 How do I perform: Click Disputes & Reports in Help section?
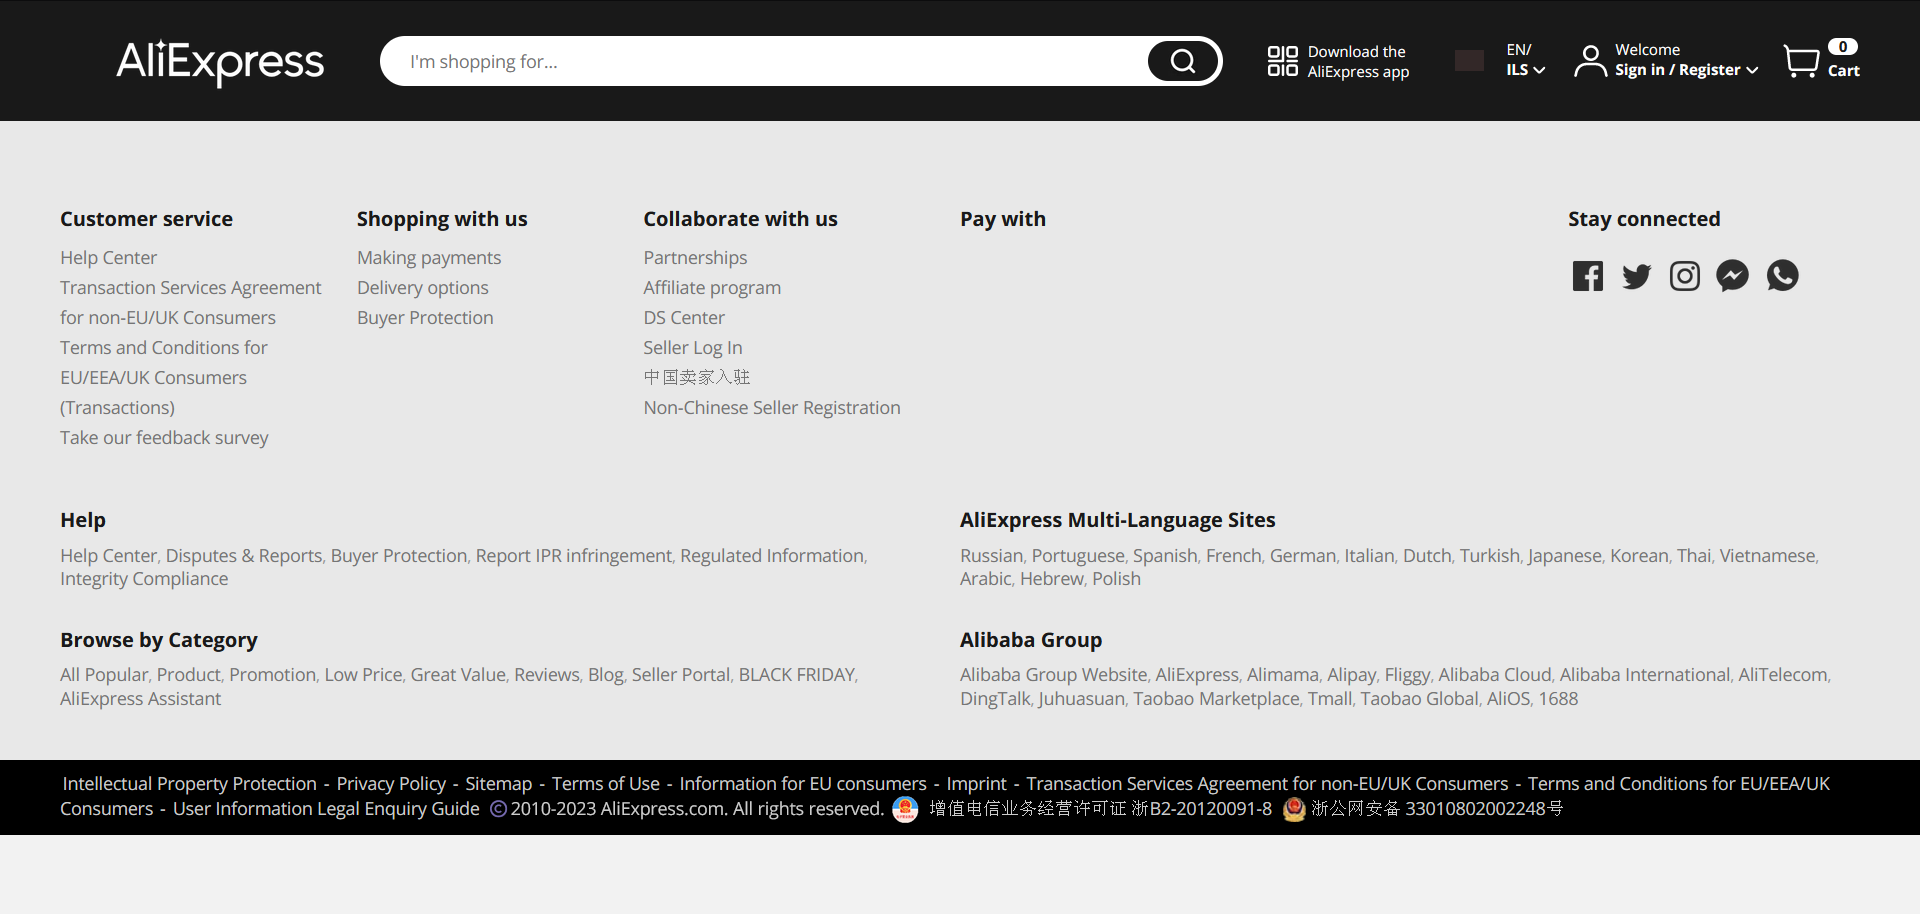pyautogui.click(x=244, y=556)
